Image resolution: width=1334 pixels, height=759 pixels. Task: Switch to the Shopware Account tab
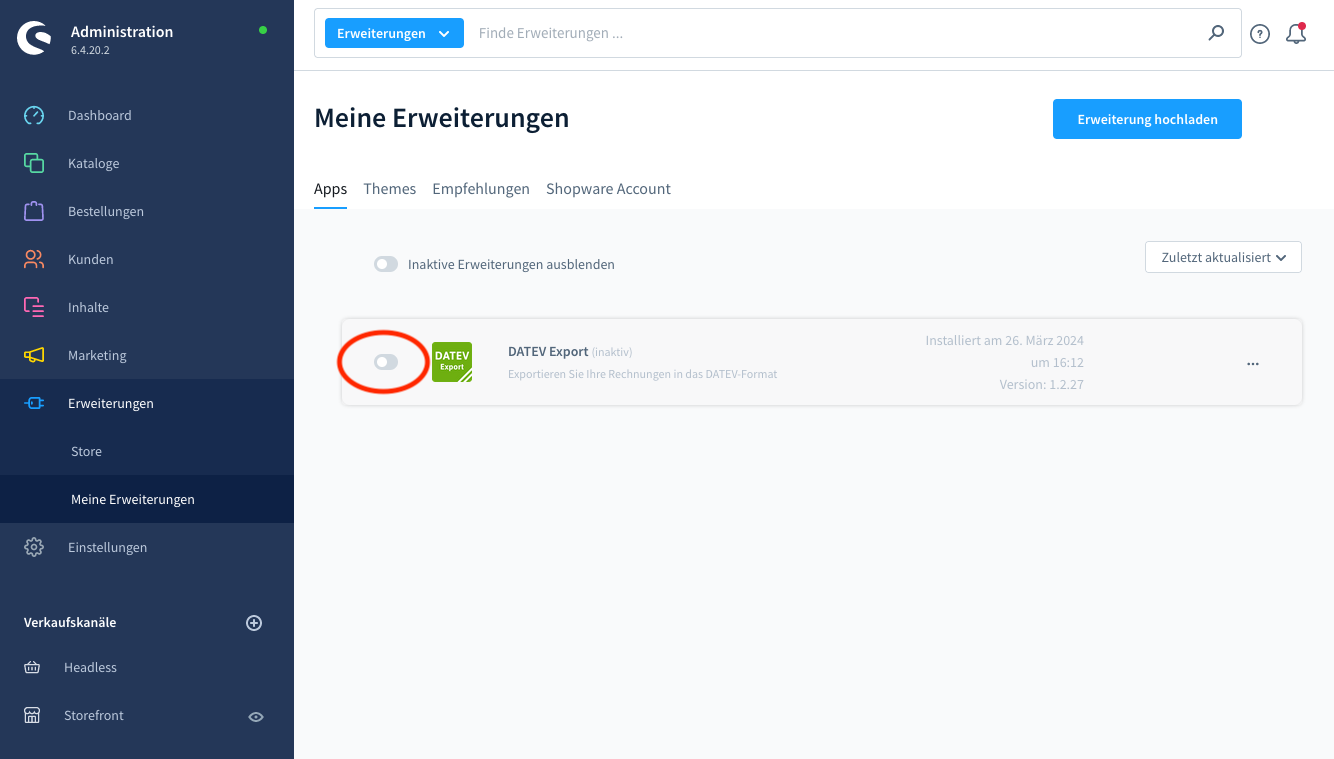click(x=608, y=189)
